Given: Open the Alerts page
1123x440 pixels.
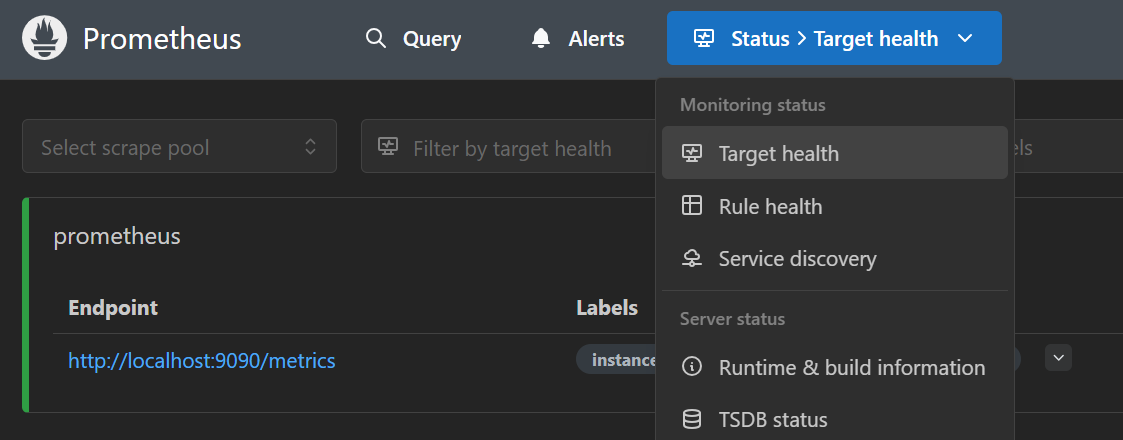Looking at the screenshot, I should click(x=578, y=39).
